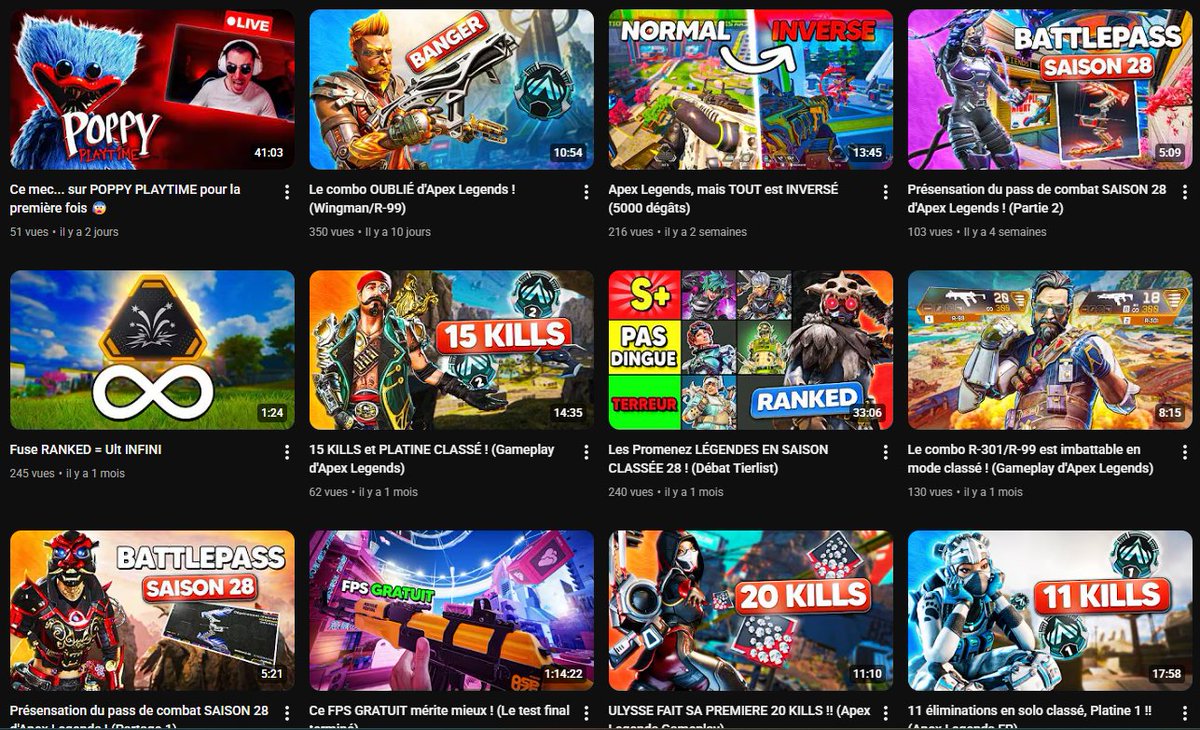This screenshot has height=730, width=1200.
Task: Open more actions for TOUT est INVERSÉ video
Action: pos(885,191)
